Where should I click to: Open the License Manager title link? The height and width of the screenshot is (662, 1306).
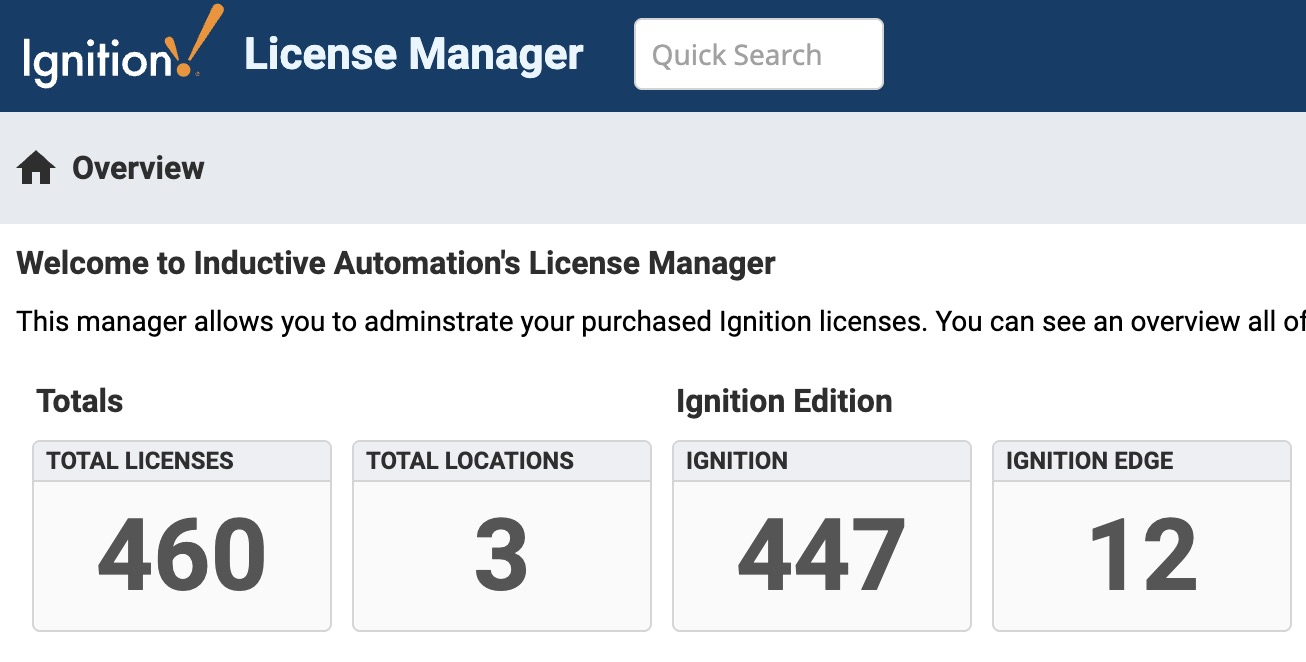pos(413,55)
